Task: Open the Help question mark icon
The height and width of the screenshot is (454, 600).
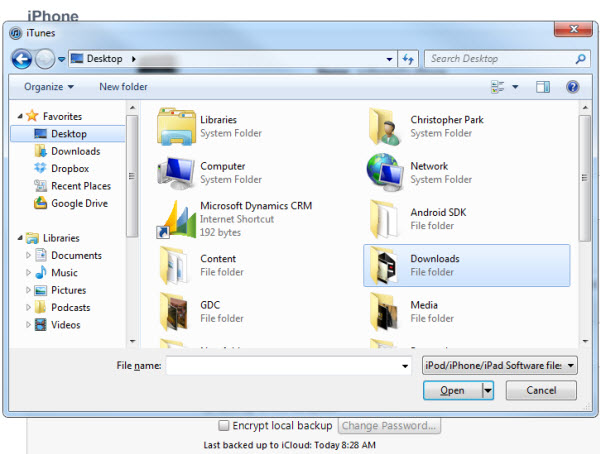Action: point(573,87)
